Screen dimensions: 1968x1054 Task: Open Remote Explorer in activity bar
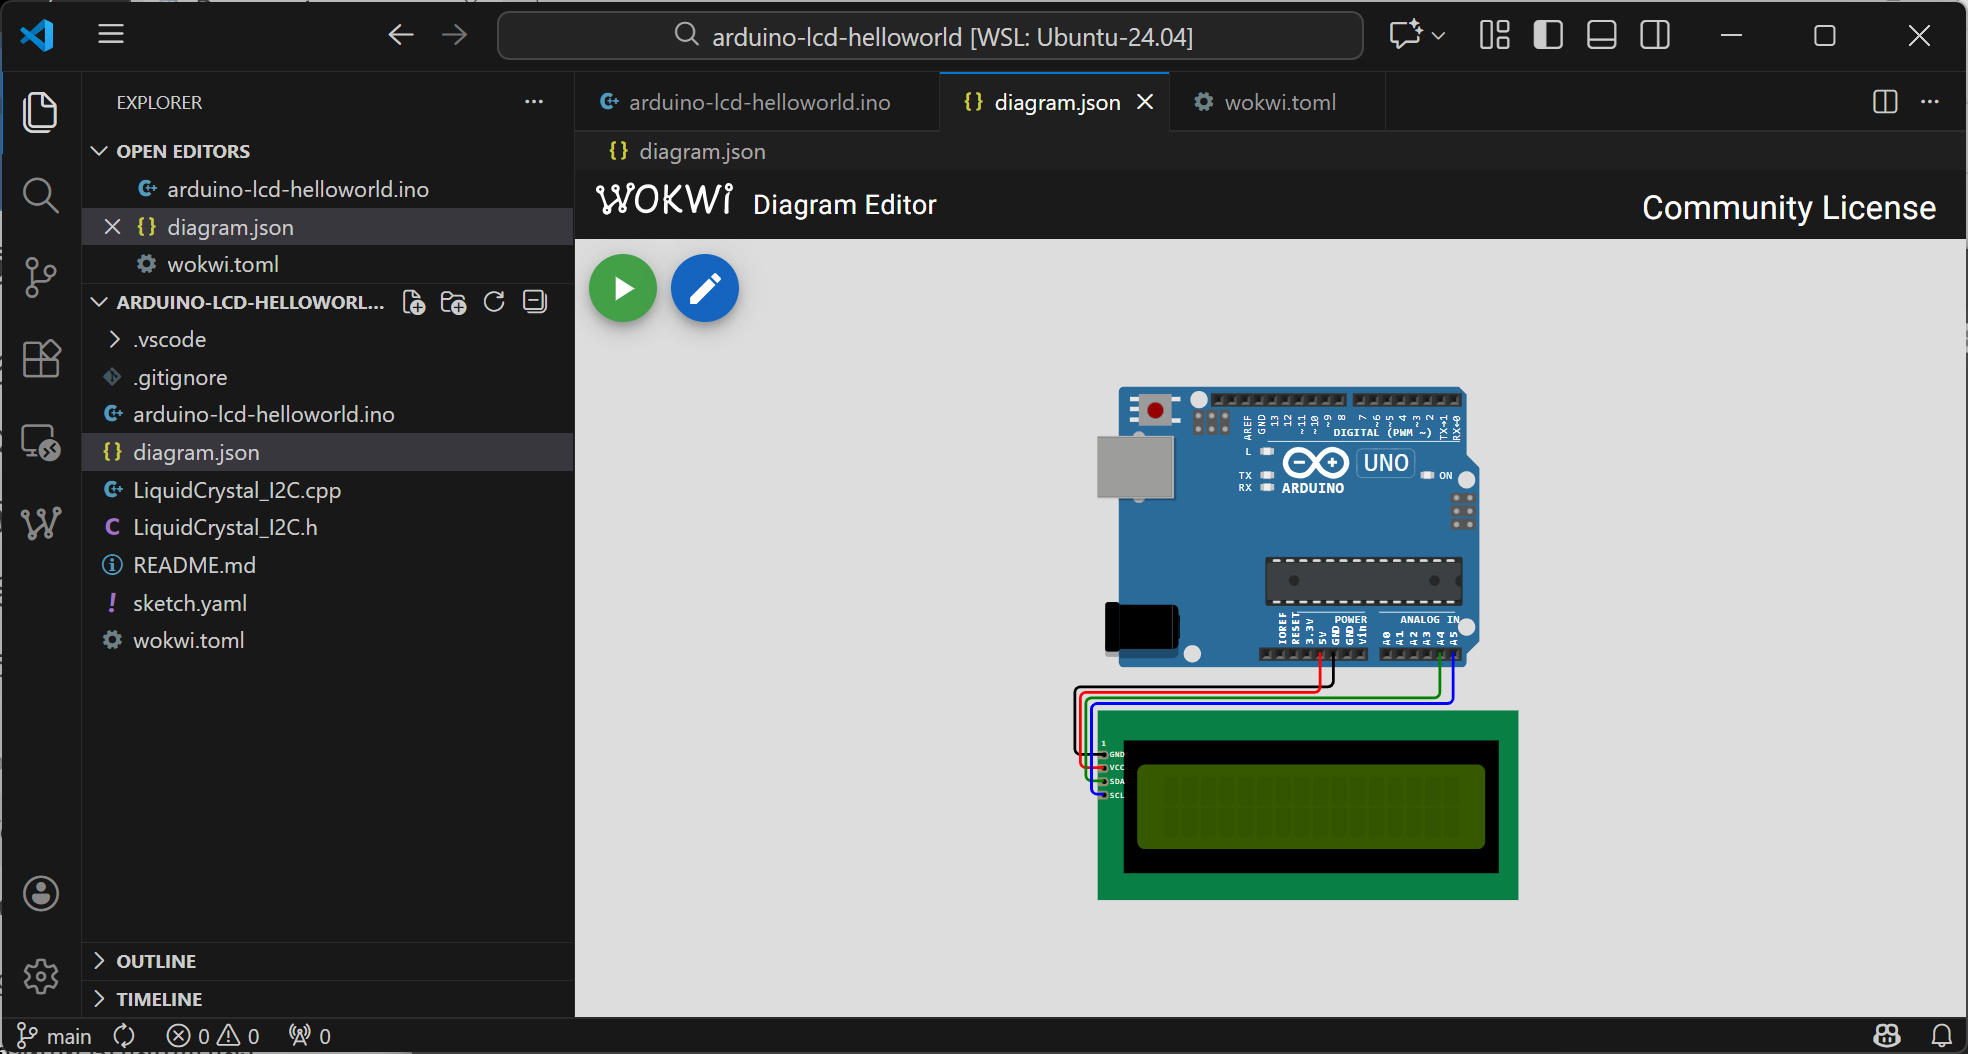point(41,442)
